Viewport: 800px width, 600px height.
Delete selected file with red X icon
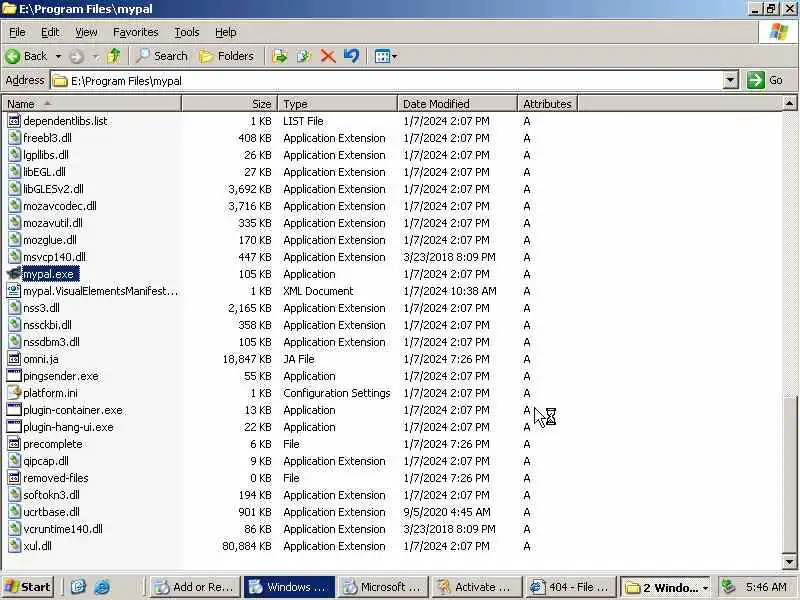(x=328, y=56)
